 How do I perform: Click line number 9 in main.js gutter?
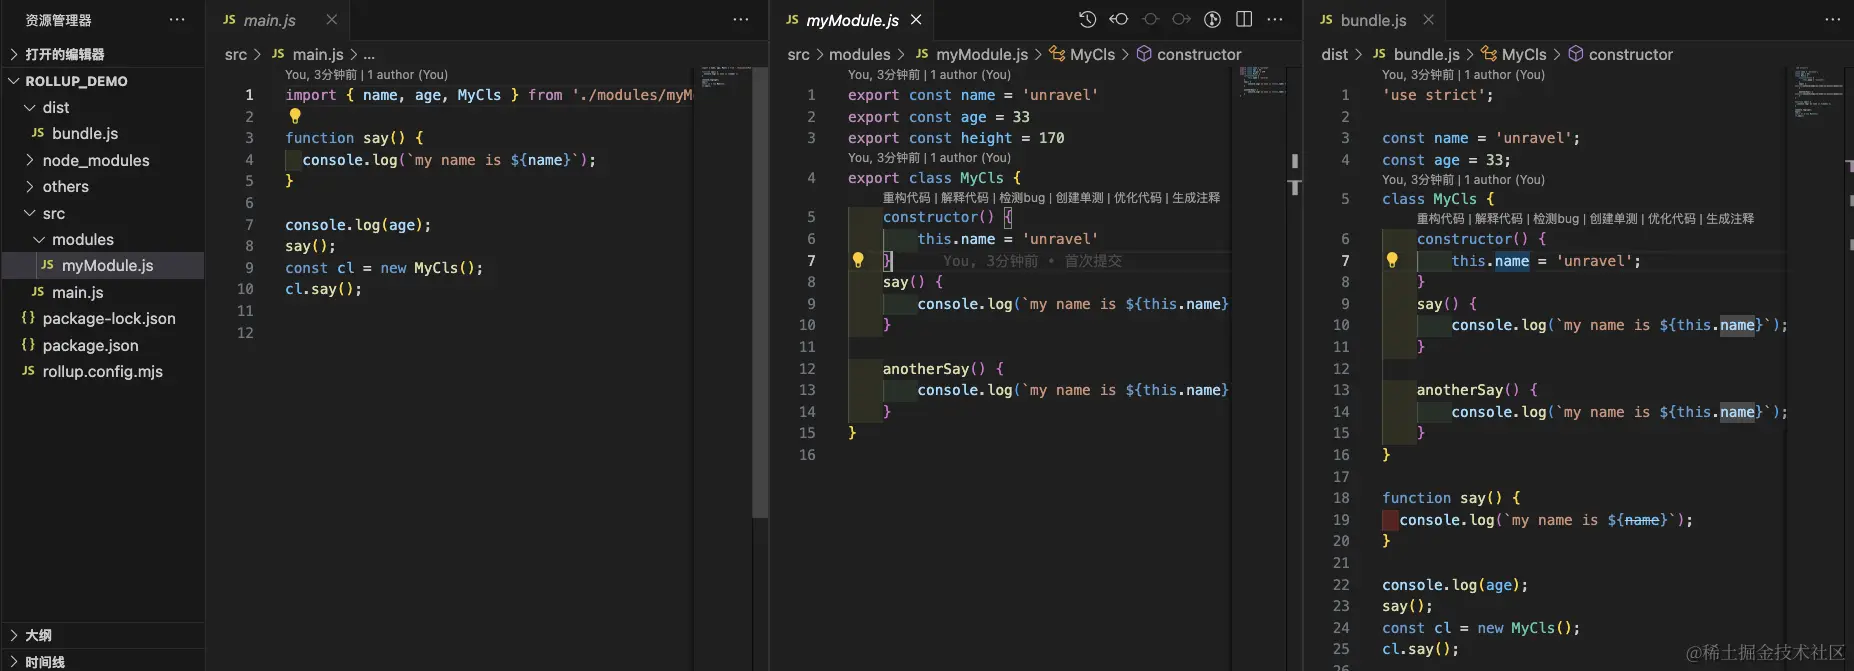(x=249, y=268)
